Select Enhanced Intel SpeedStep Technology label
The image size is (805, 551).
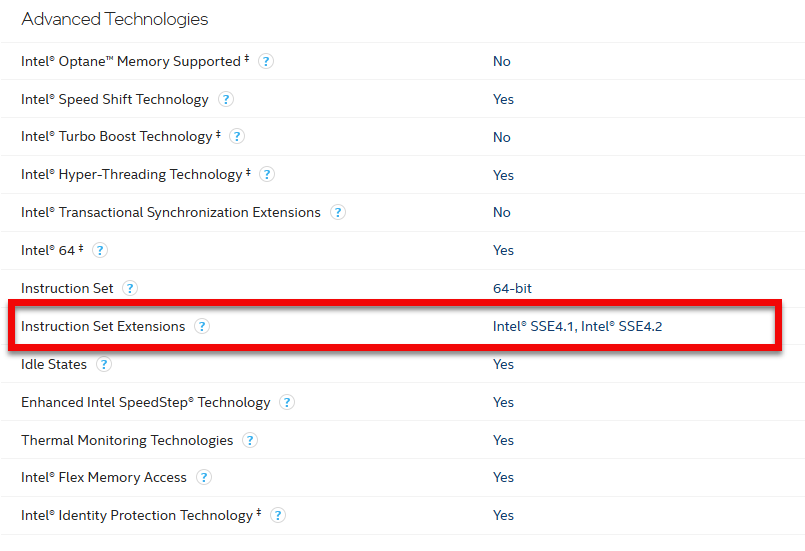pyautogui.click(x=146, y=402)
